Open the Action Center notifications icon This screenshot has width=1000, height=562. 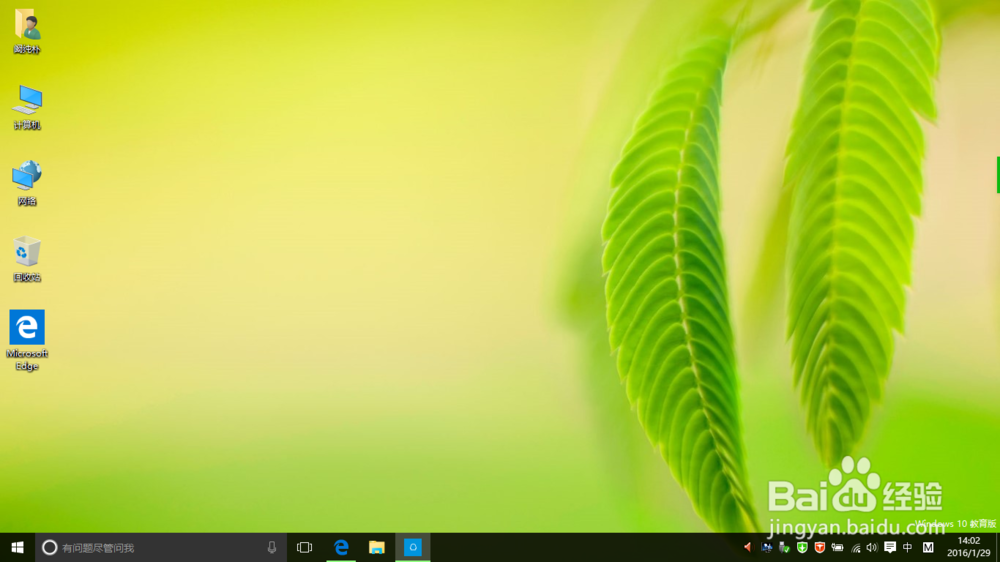(890, 547)
